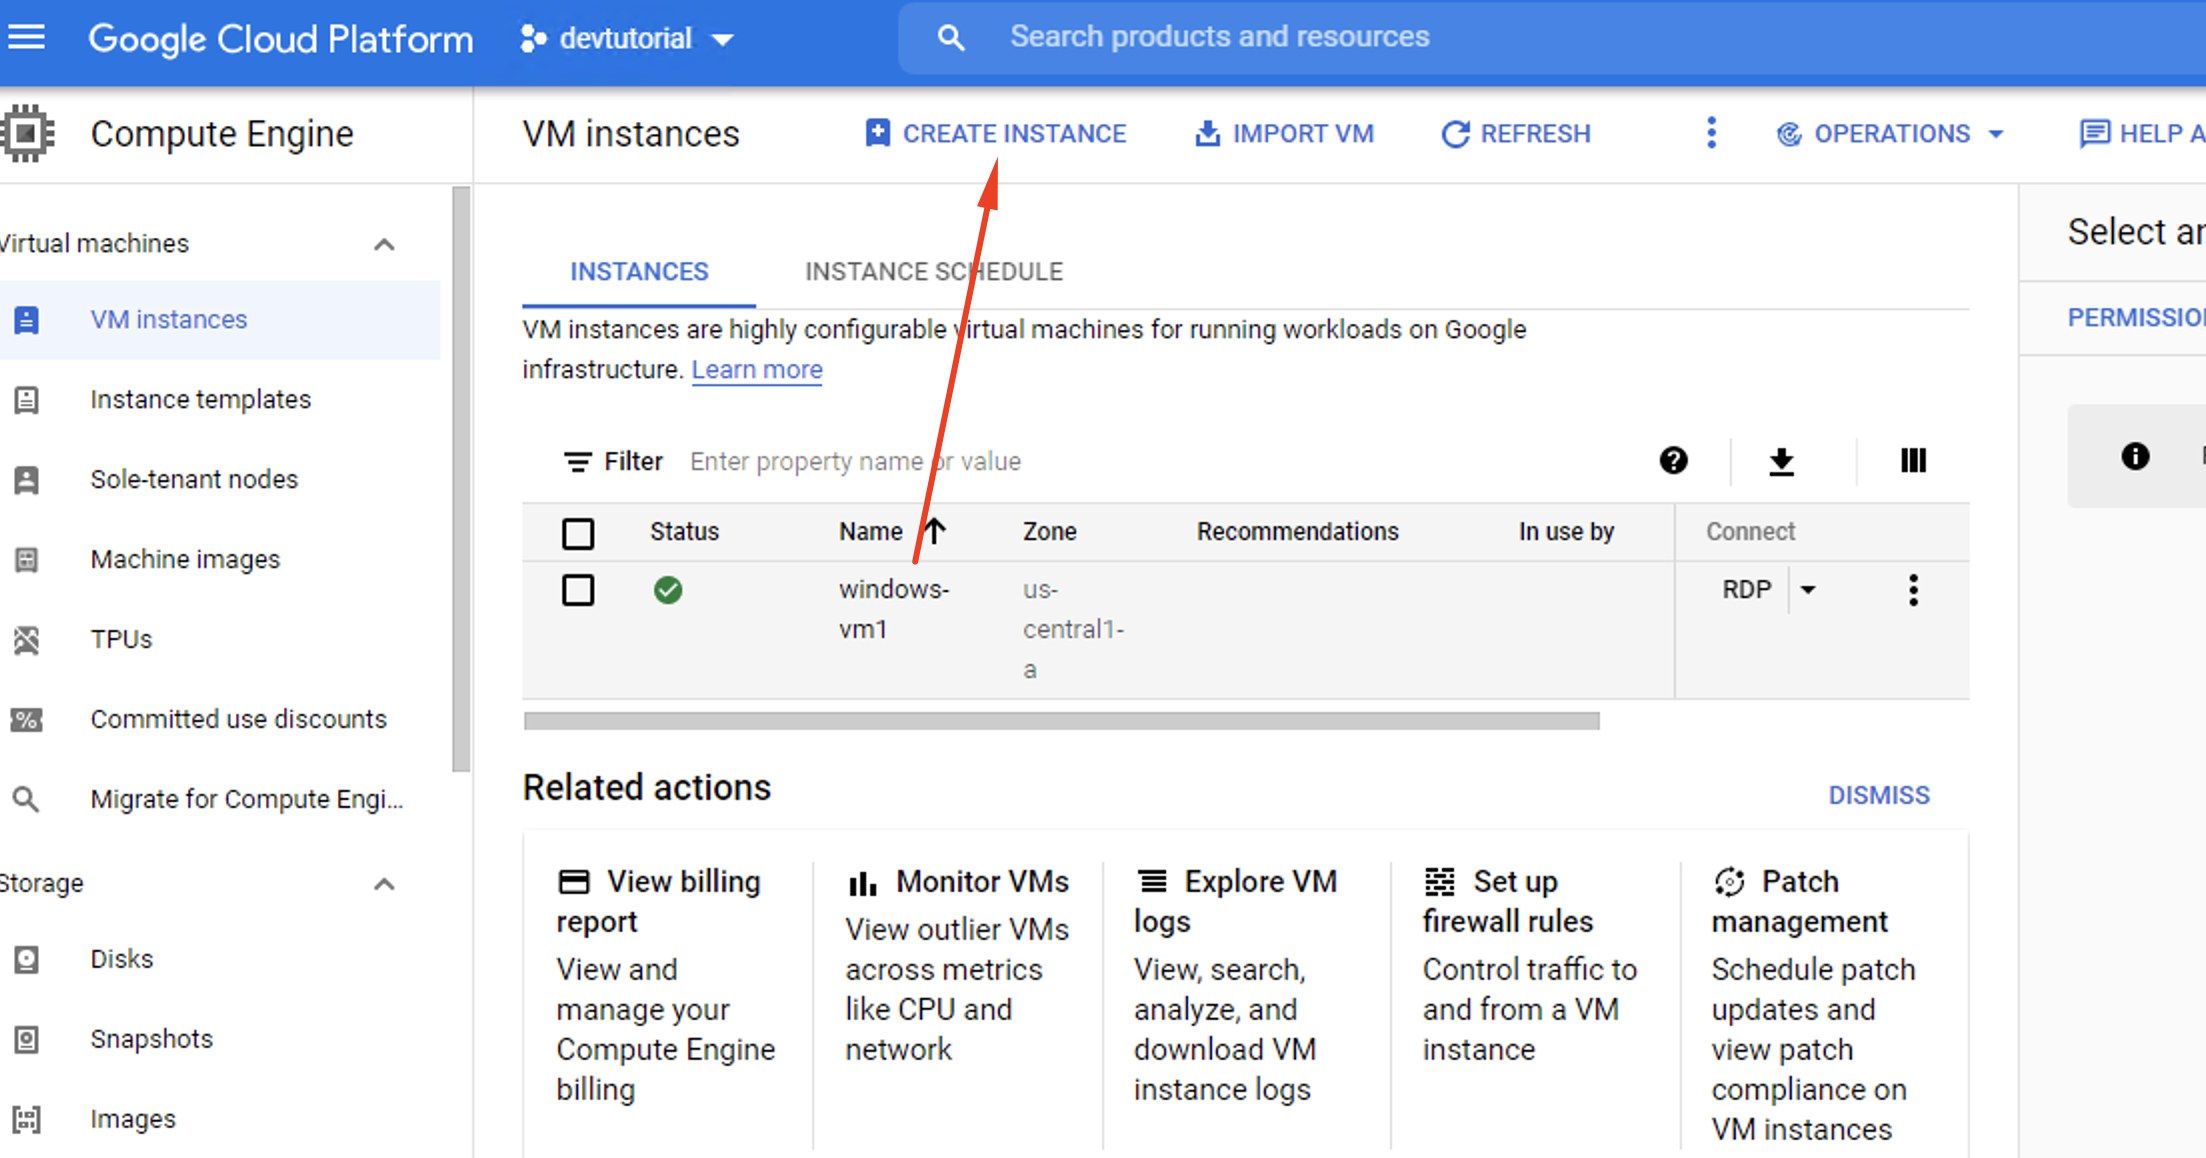This screenshot has height=1158, width=2206.
Task: Open the more actions vertical dots in toolbar
Action: (1711, 133)
